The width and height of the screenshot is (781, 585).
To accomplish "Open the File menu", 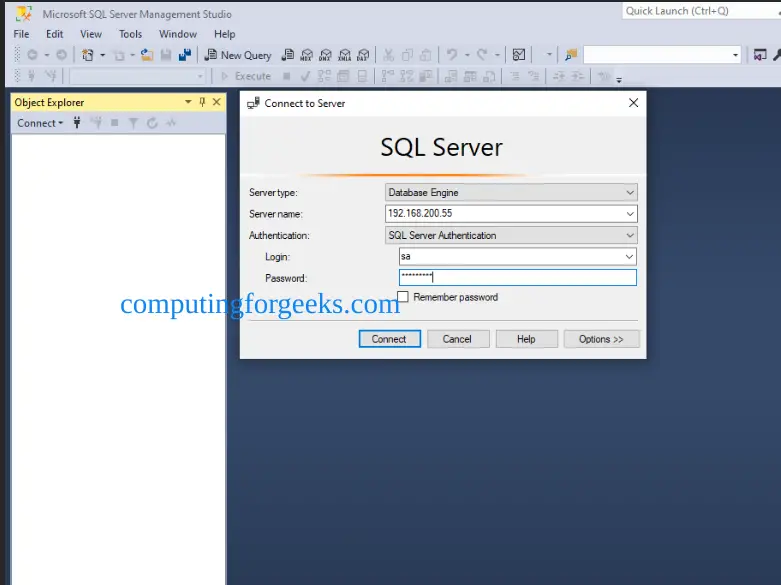I will (21, 34).
